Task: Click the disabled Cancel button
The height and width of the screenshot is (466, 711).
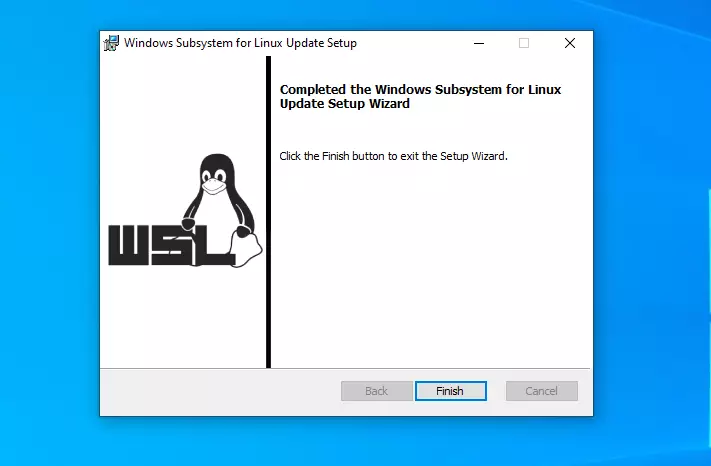Action: coord(542,391)
